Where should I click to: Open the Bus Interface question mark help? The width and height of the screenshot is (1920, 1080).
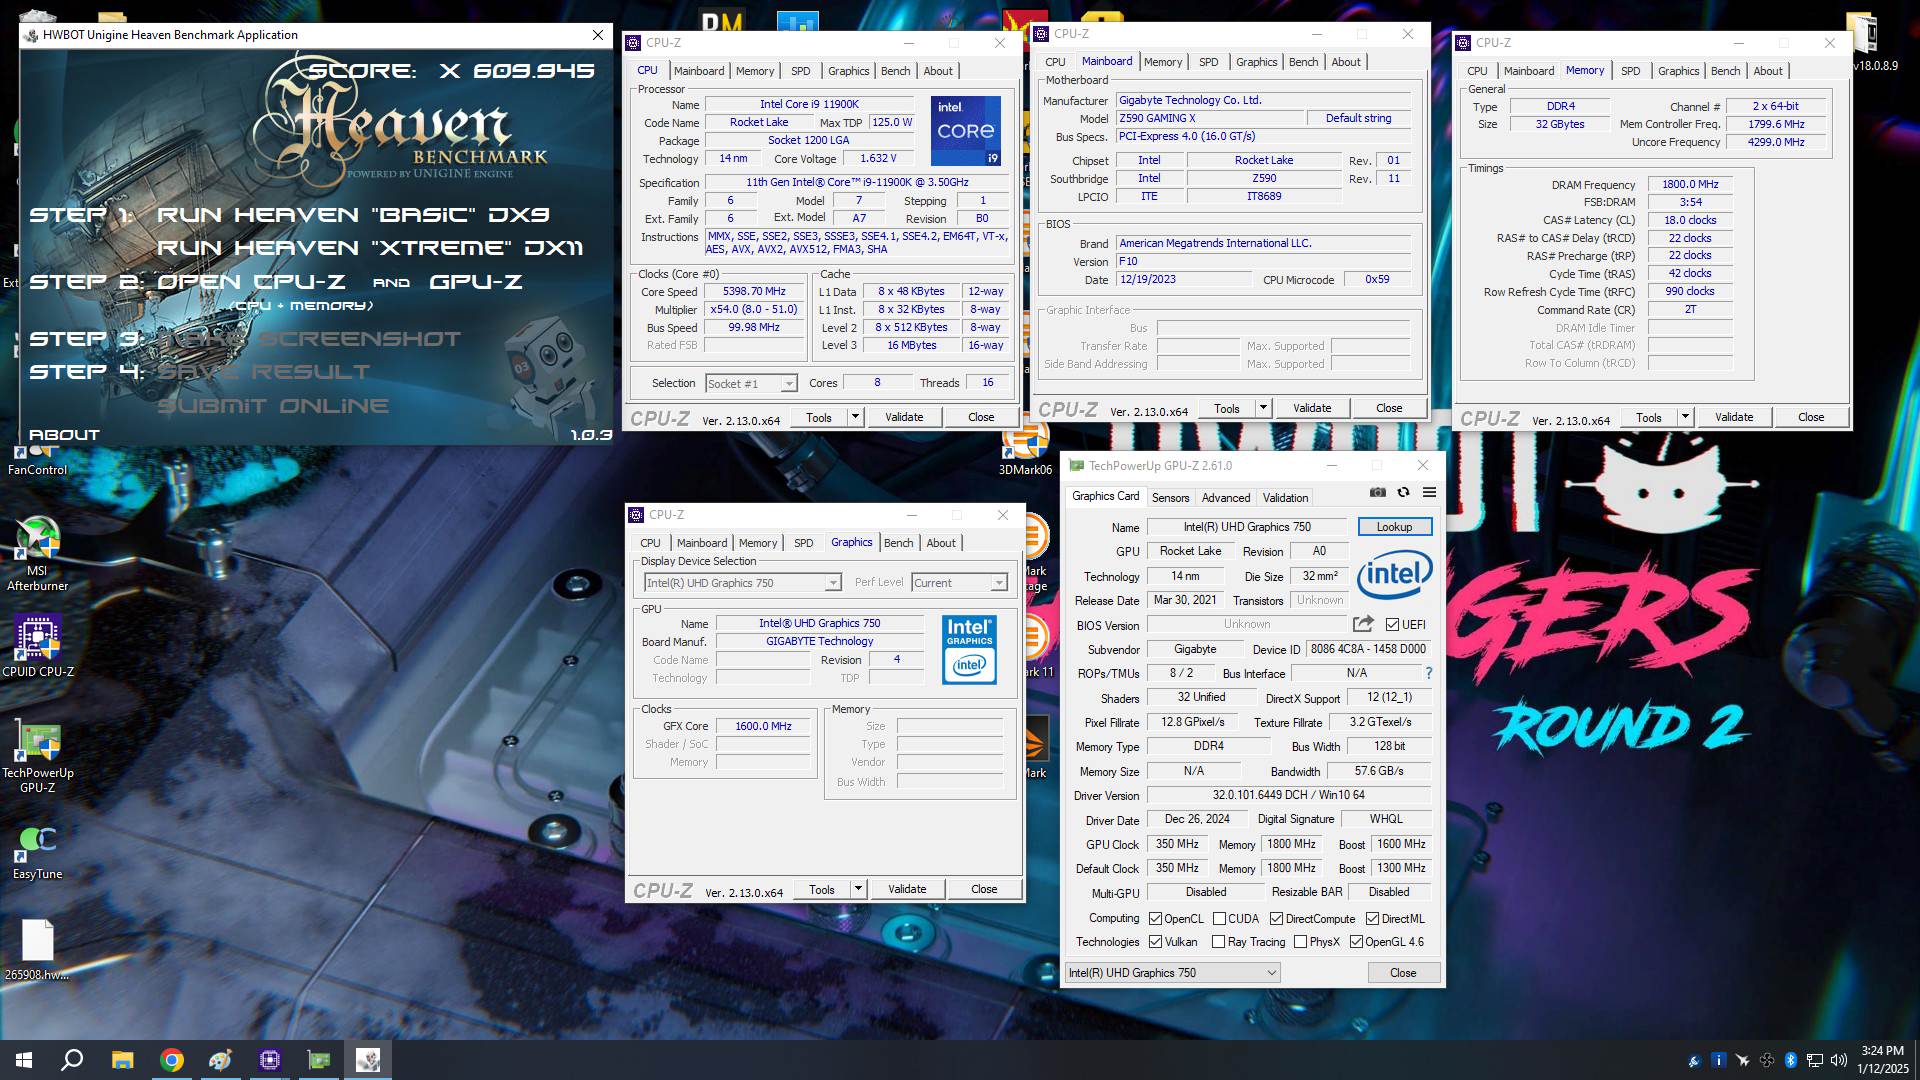tap(1428, 673)
